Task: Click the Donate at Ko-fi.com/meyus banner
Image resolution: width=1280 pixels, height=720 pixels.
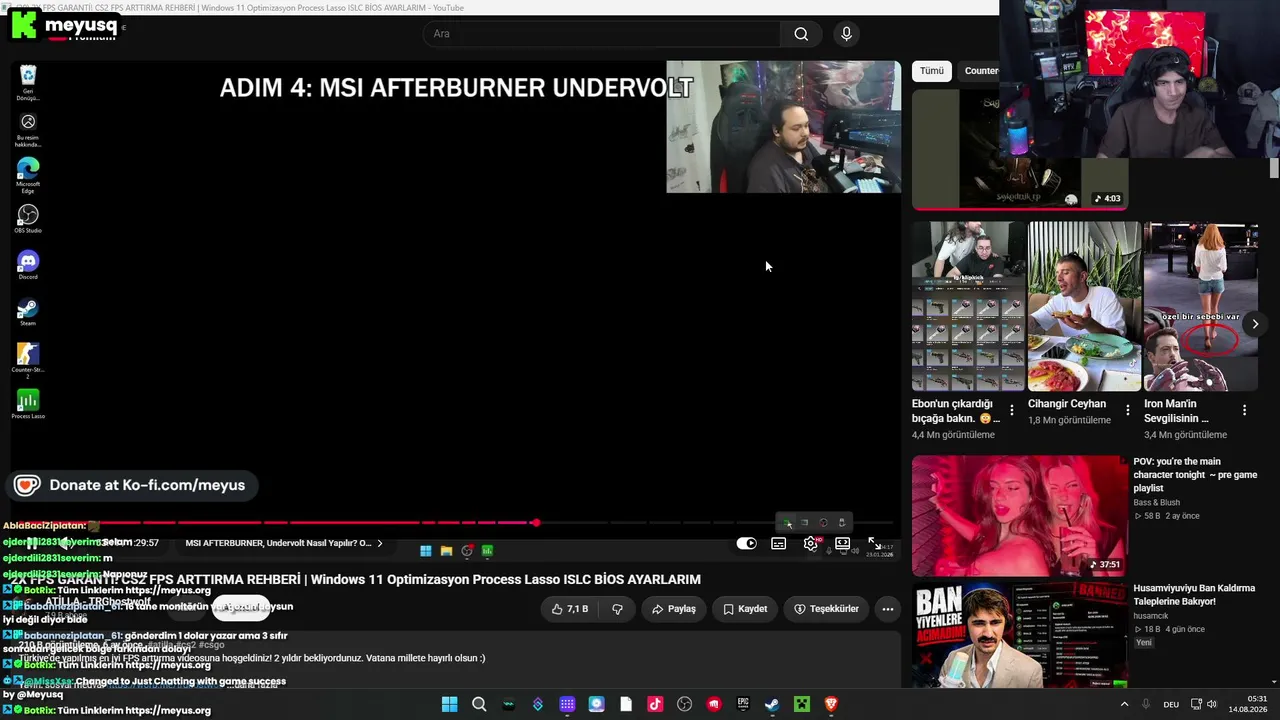Action: (x=134, y=485)
